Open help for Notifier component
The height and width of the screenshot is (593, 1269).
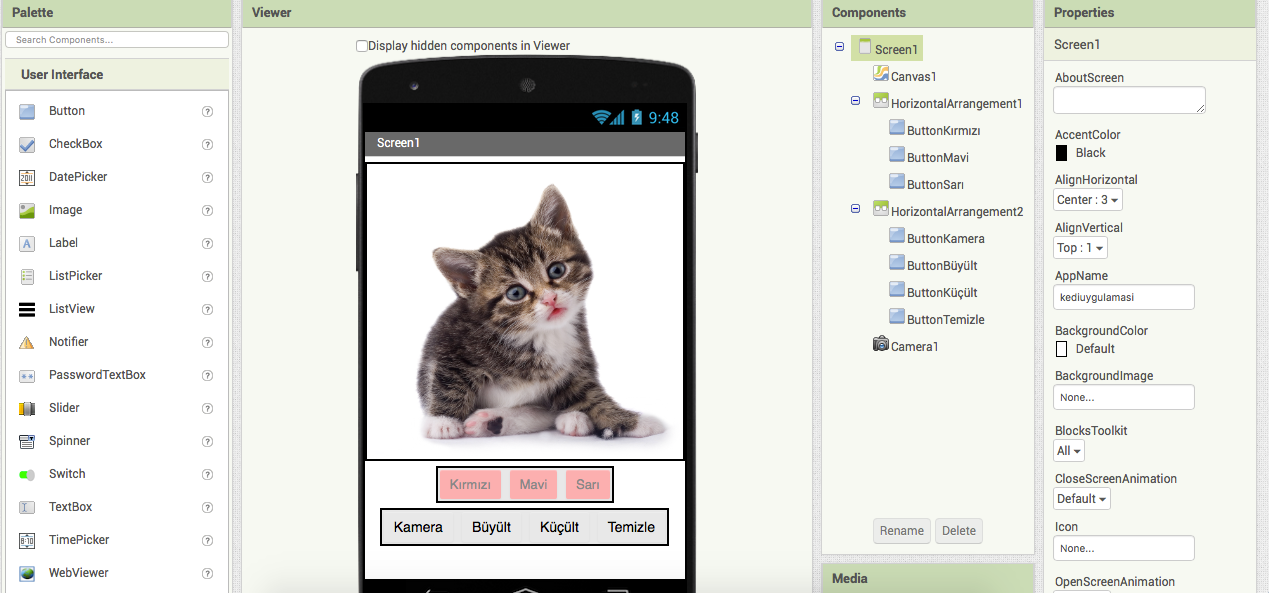click(207, 343)
